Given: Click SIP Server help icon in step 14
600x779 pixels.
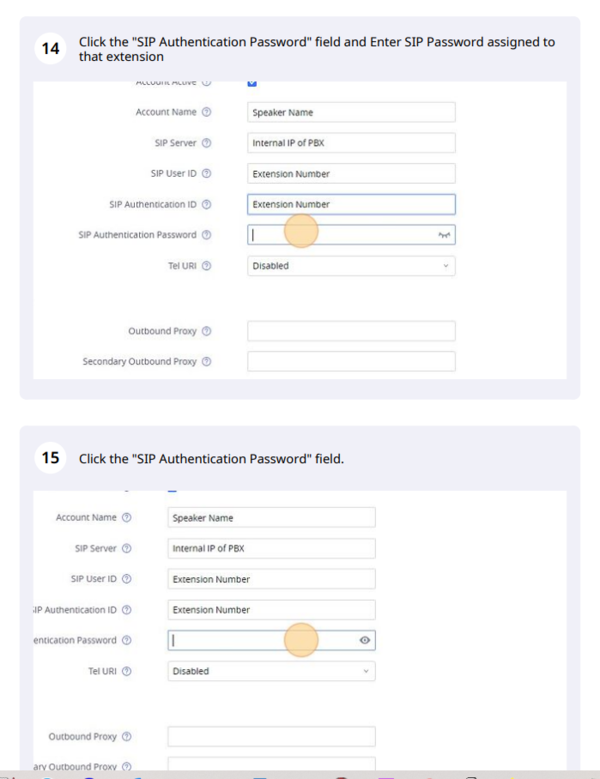Looking at the screenshot, I should (x=207, y=143).
